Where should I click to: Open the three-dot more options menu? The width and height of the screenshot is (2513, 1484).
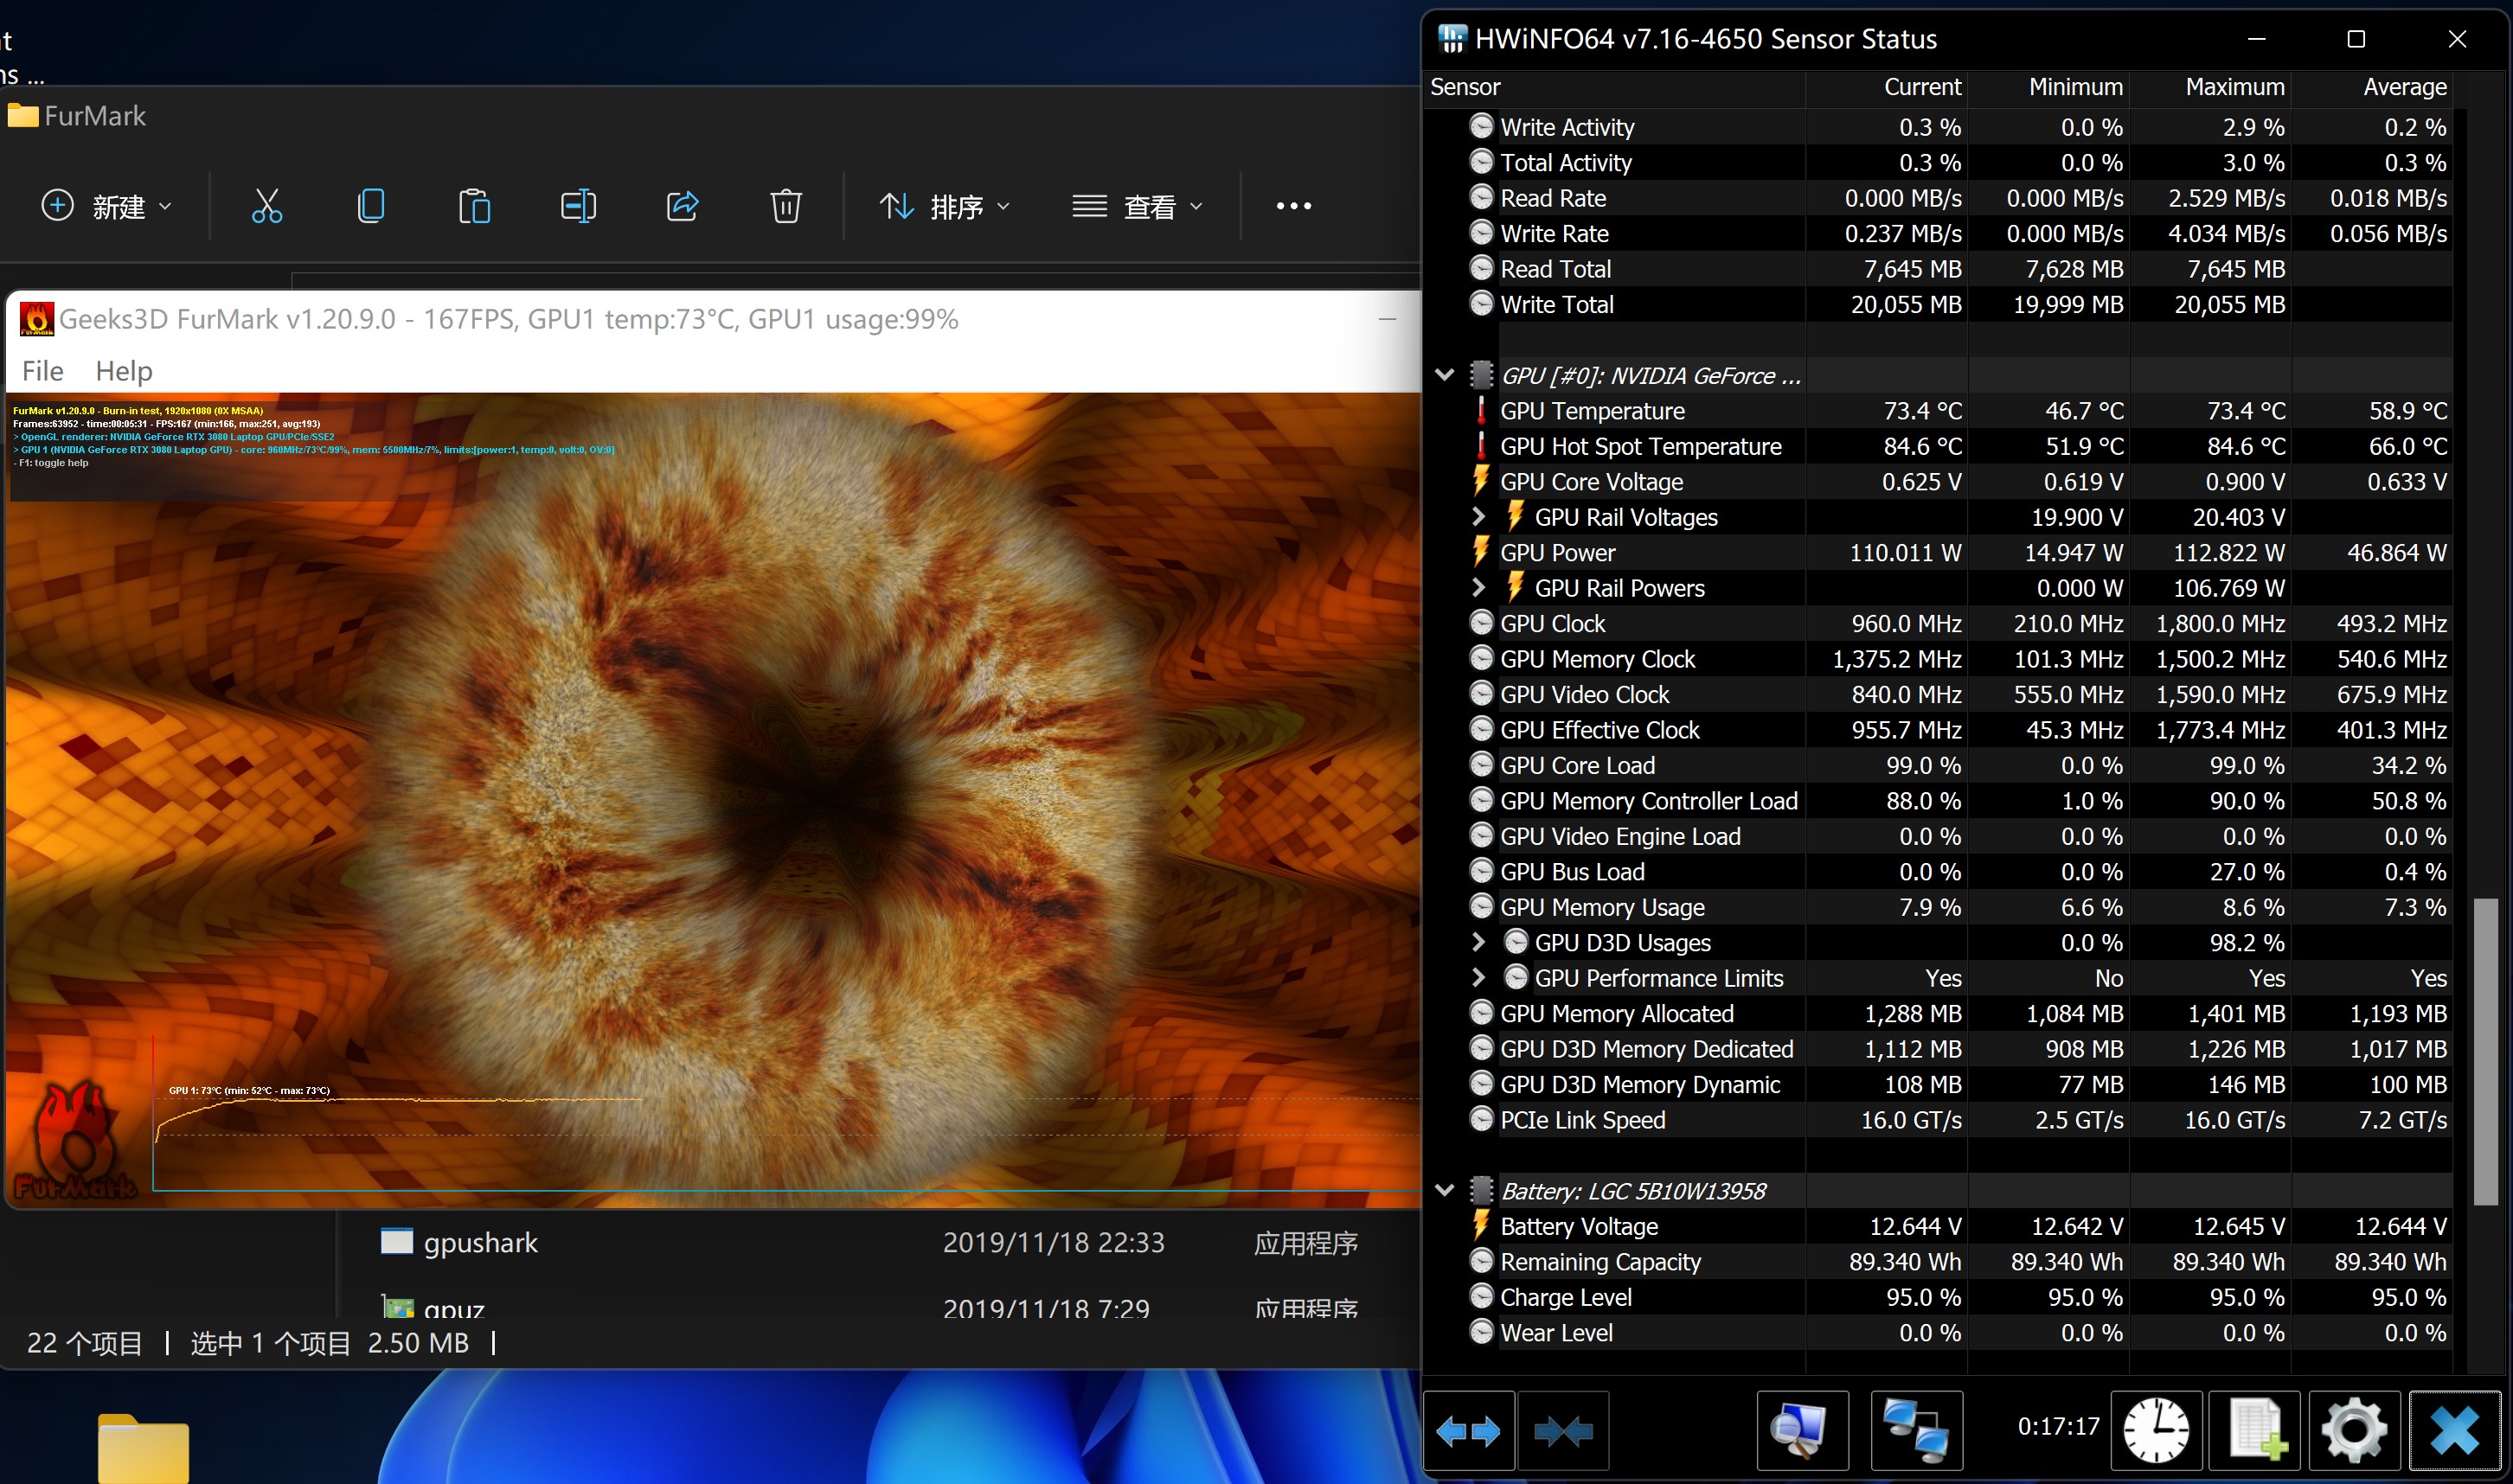point(1293,206)
